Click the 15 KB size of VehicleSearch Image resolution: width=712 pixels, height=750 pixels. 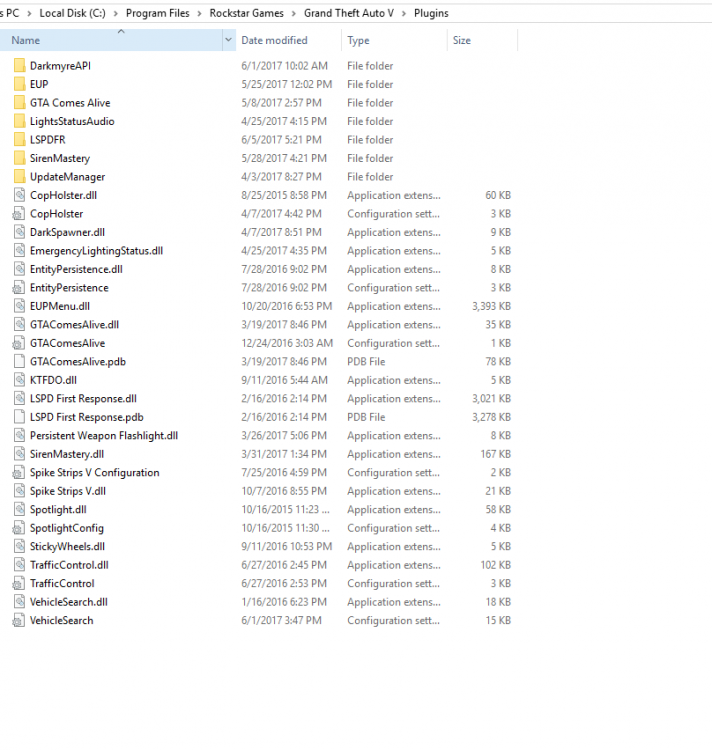click(498, 620)
